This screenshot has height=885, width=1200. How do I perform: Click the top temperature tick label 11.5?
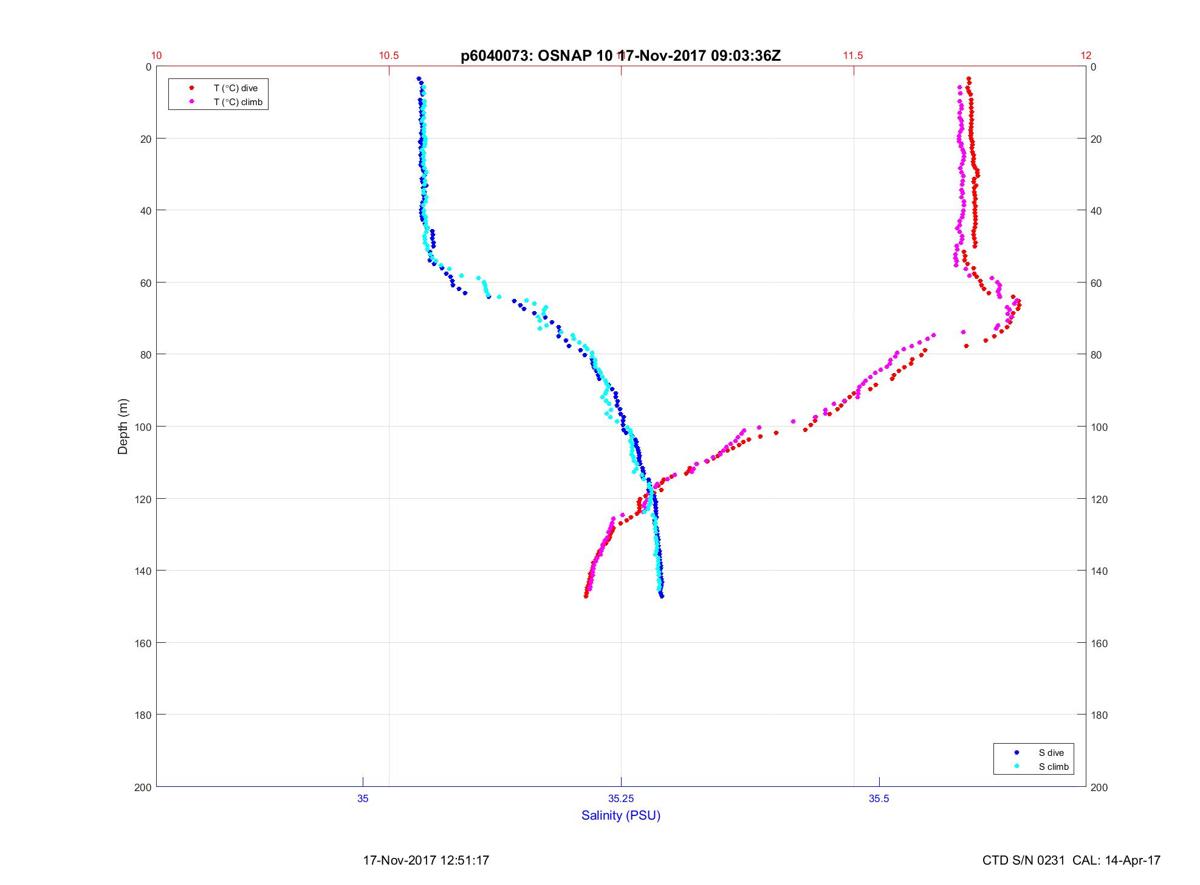[853, 55]
